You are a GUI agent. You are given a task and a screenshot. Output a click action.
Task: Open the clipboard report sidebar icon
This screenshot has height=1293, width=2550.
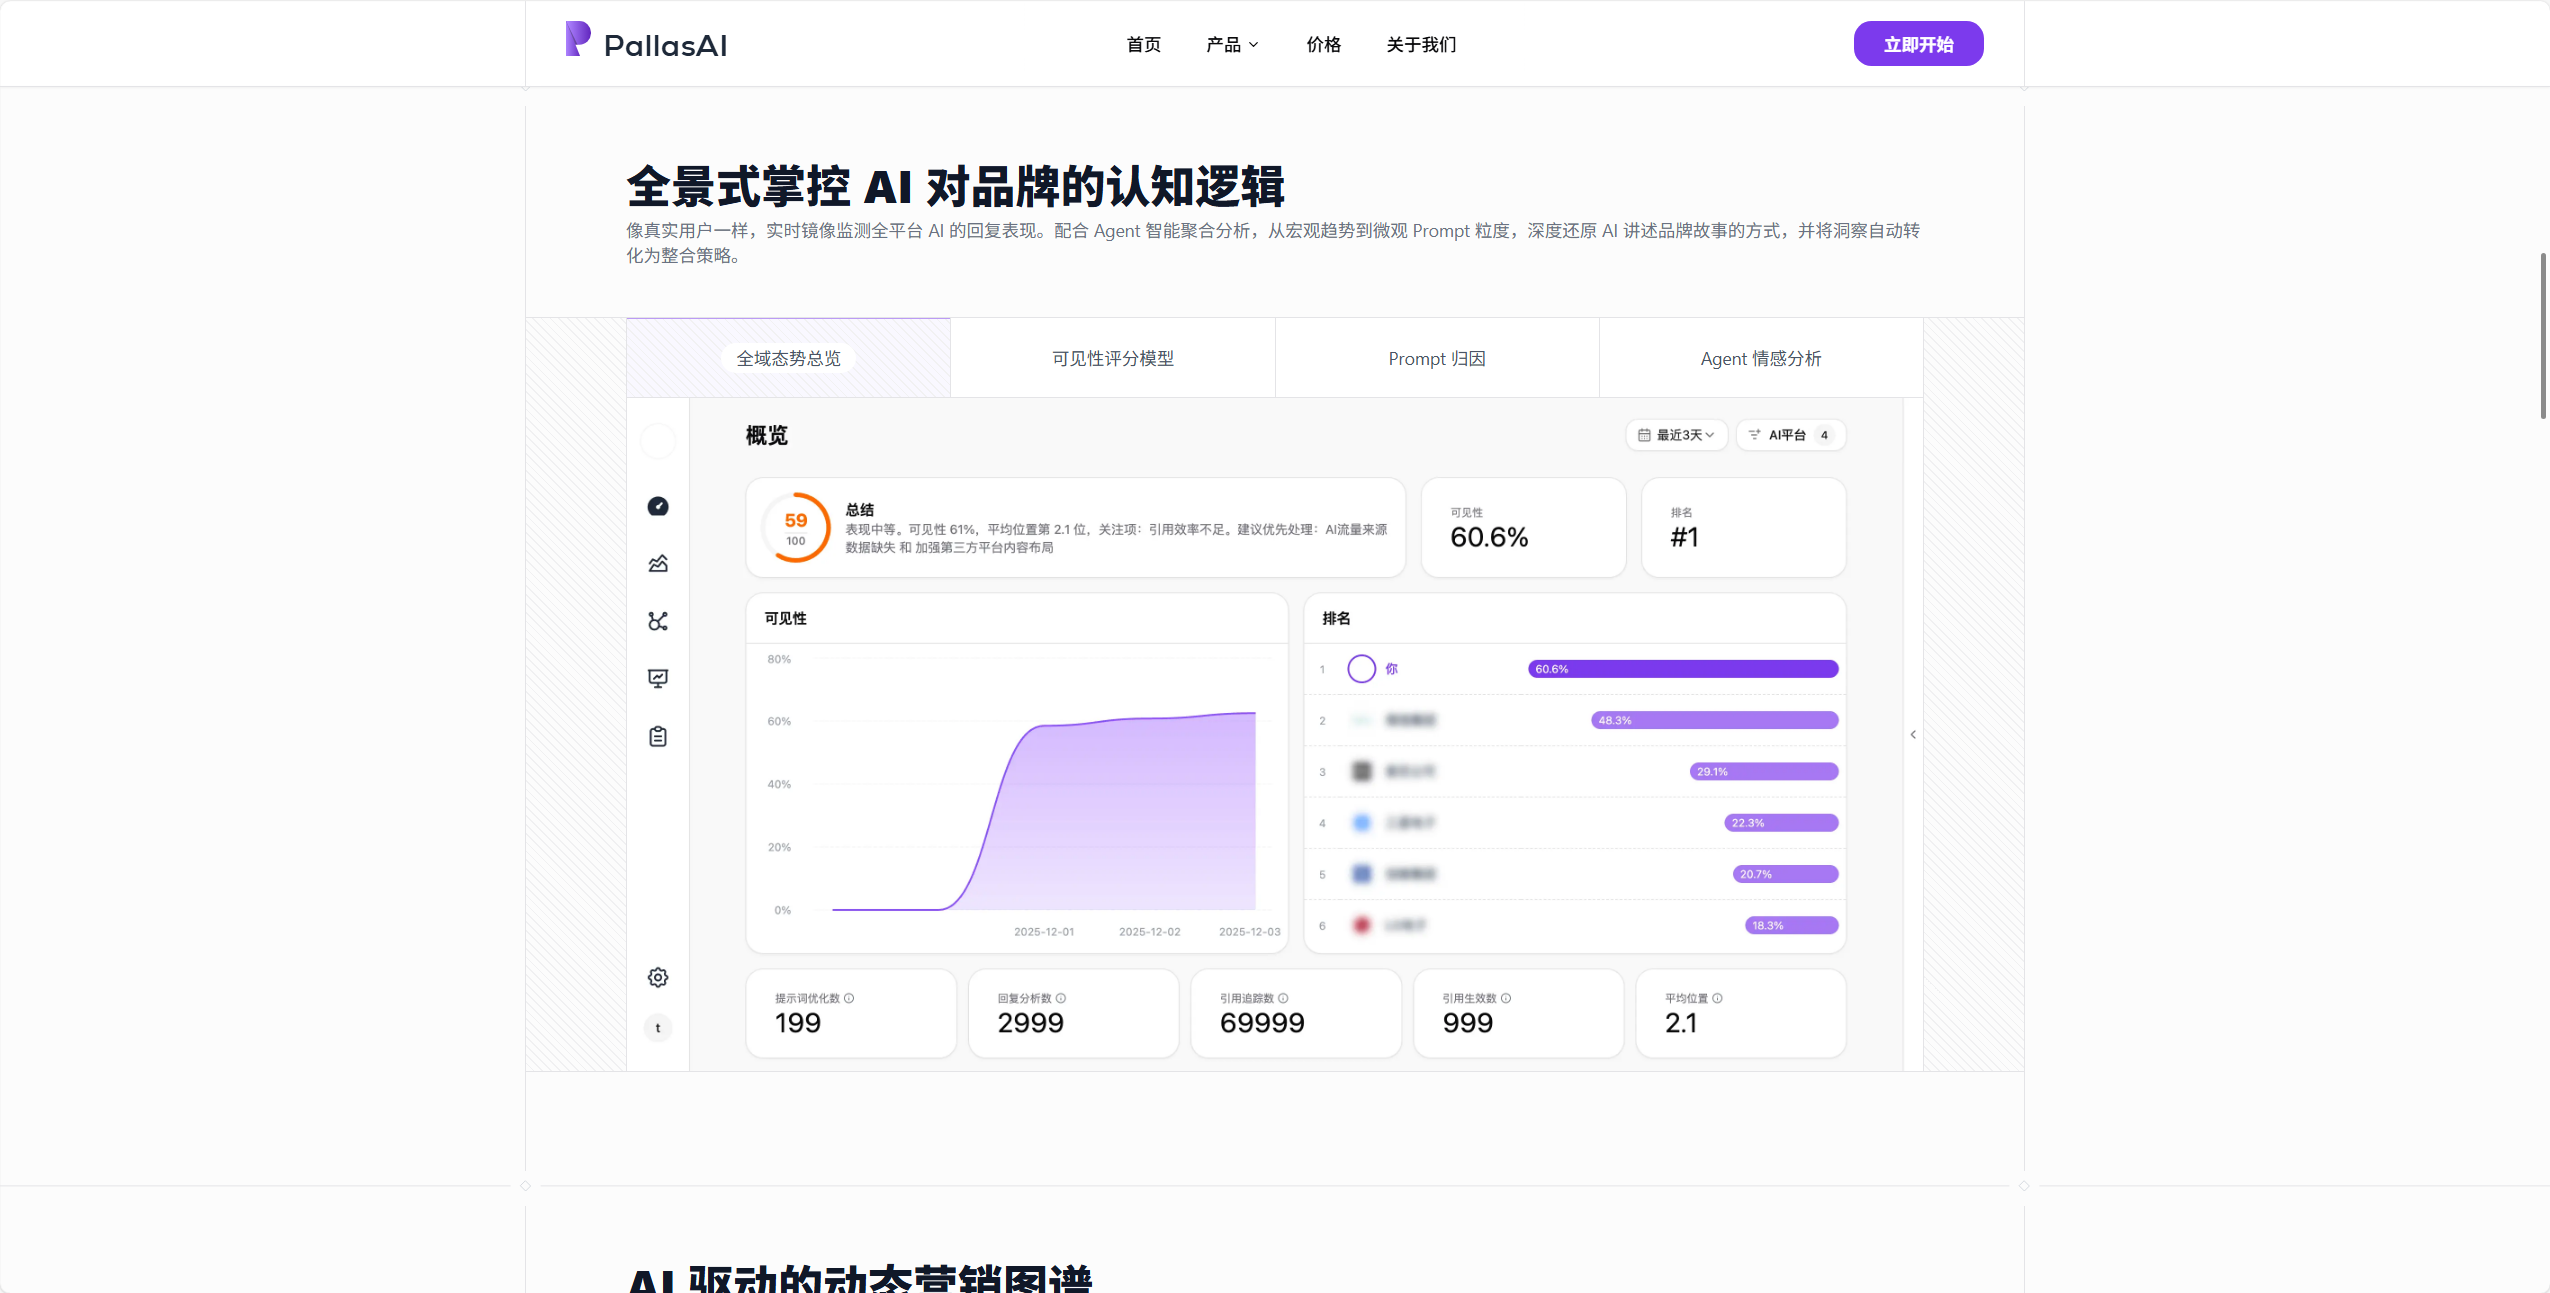tap(658, 736)
